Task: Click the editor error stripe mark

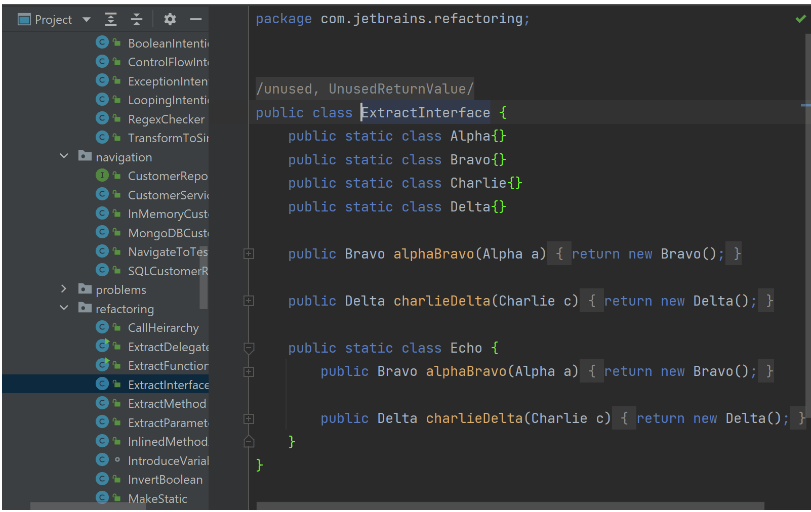Action: click(806, 106)
